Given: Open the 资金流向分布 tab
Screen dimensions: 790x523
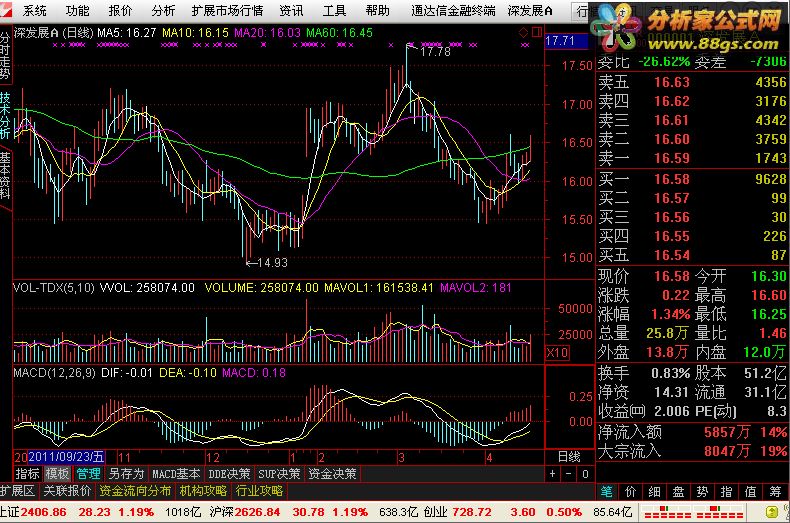Looking at the screenshot, I should click(x=135, y=491).
